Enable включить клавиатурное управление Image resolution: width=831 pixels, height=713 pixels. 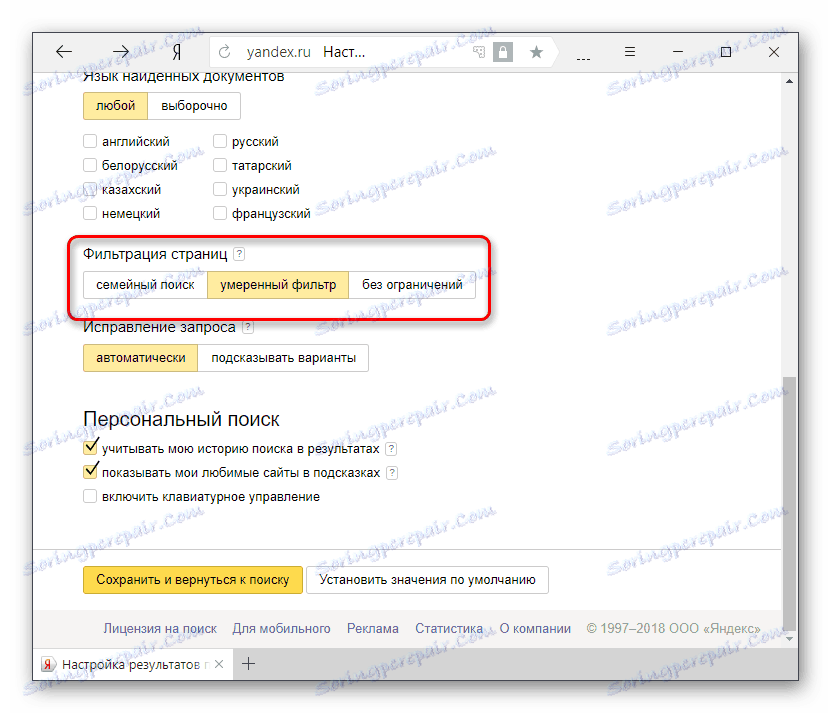click(x=89, y=495)
